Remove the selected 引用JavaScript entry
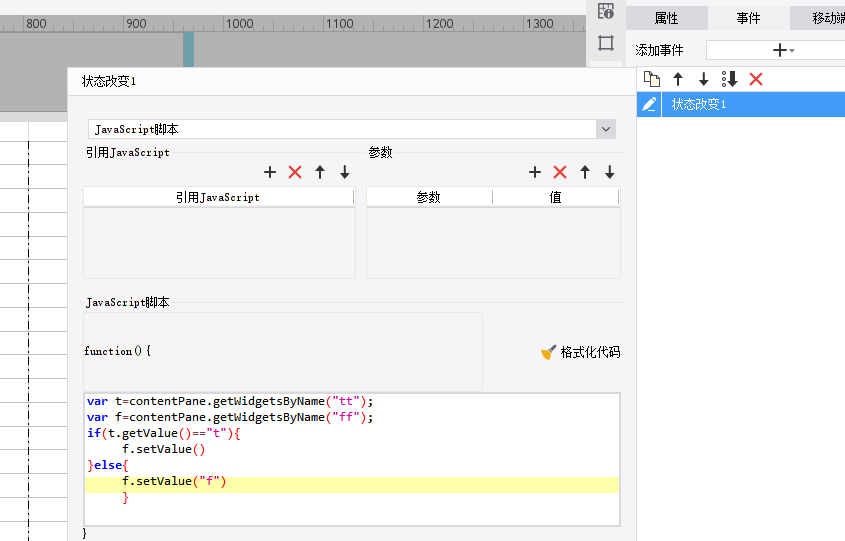This screenshot has height=541, width=845. tap(295, 172)
